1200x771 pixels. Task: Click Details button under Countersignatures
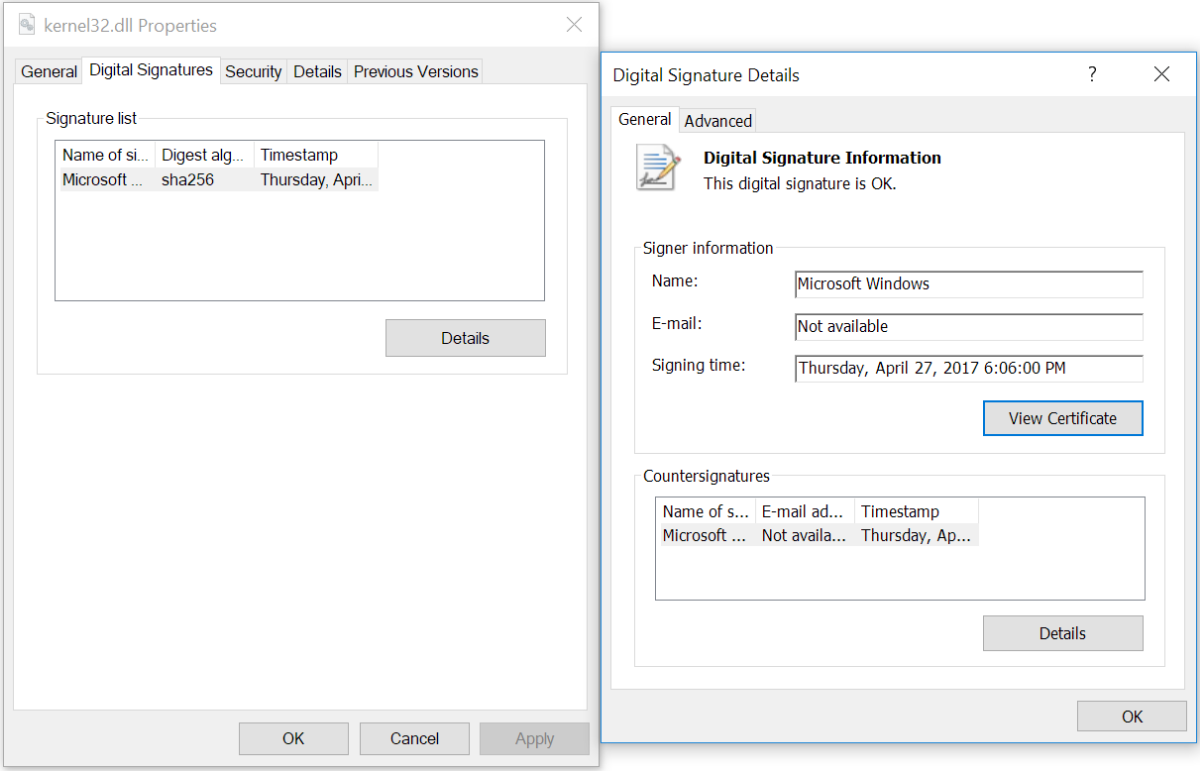(x=1062, y=633)
